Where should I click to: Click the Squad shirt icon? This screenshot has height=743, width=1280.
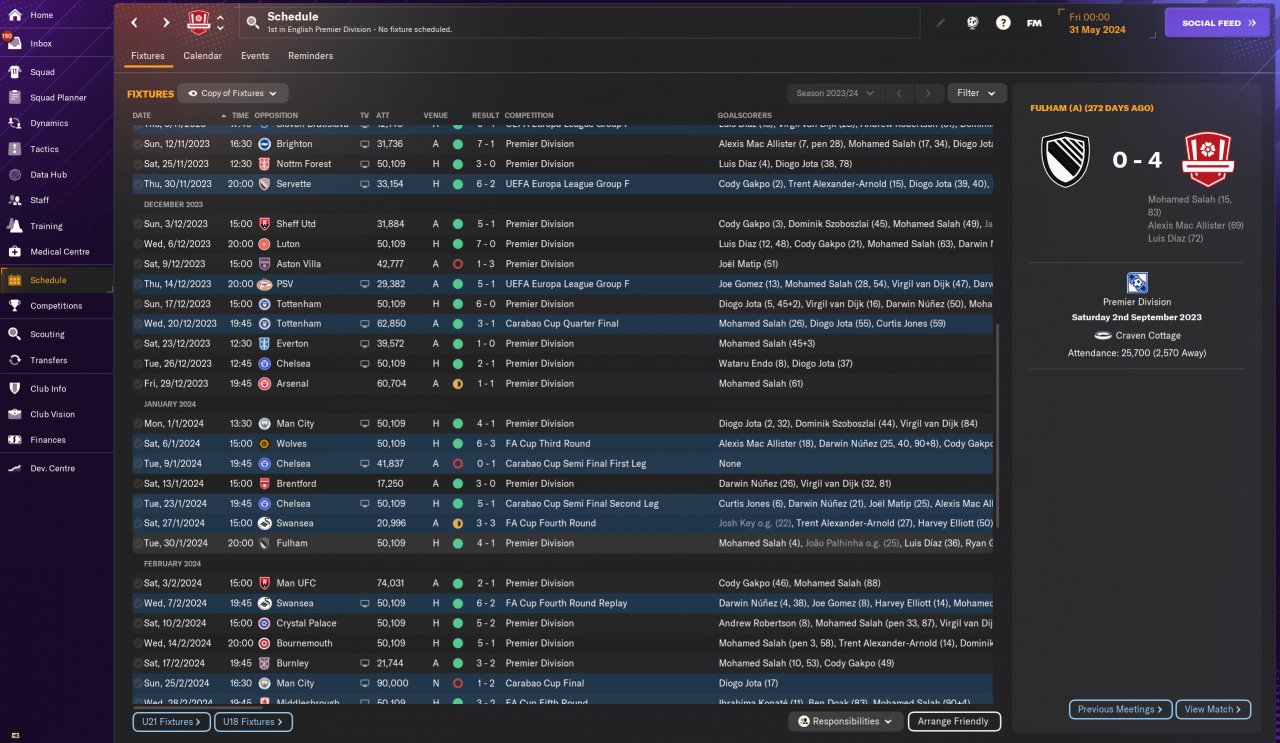pos(14,72)
